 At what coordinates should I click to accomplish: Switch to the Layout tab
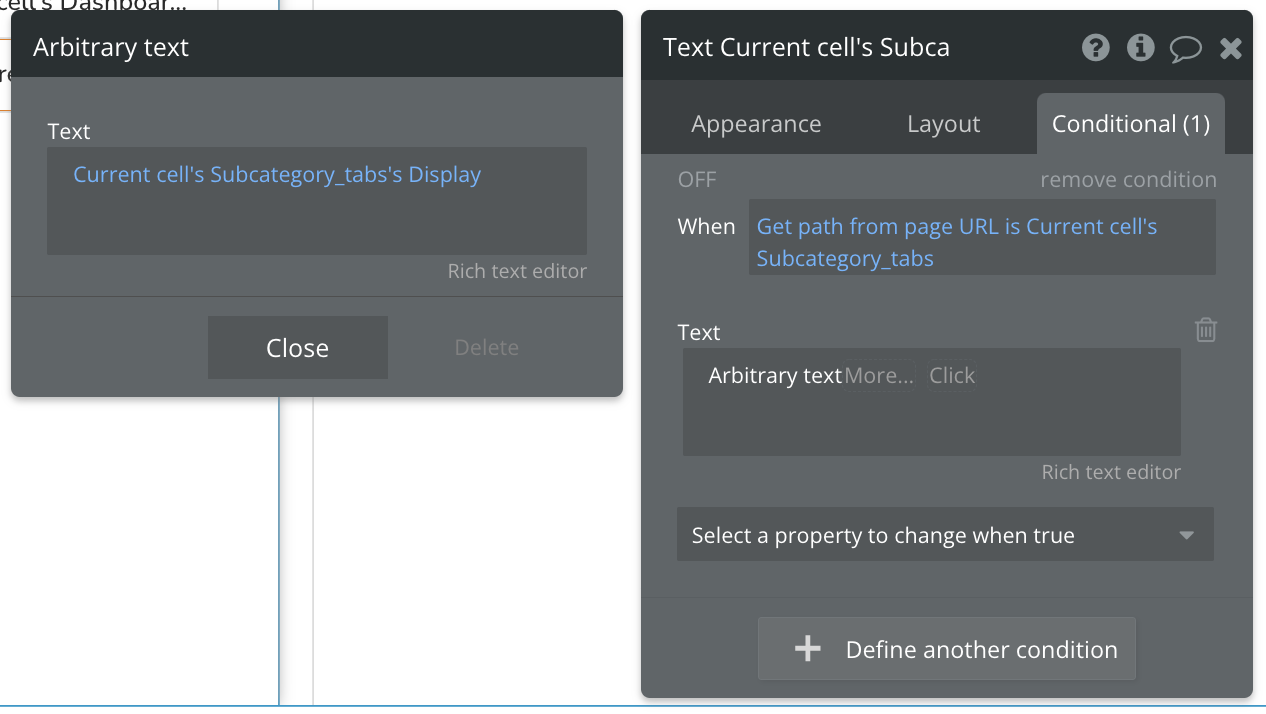coord(943,124)
